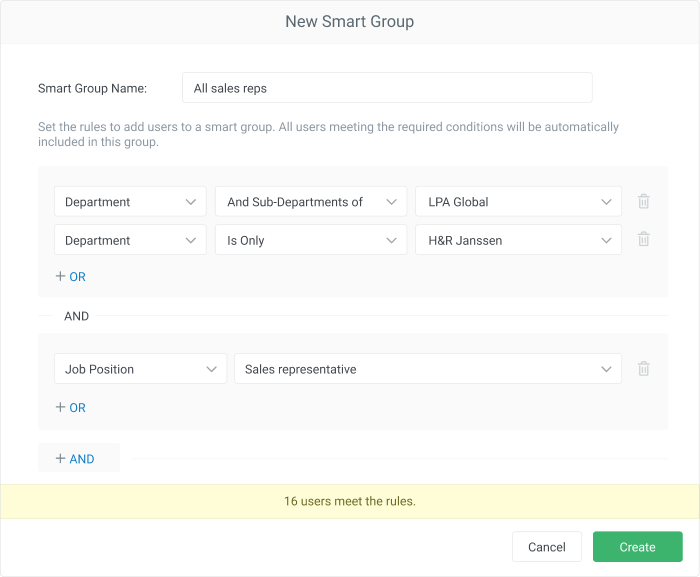Add OR condition under department rules

(71, 276)
